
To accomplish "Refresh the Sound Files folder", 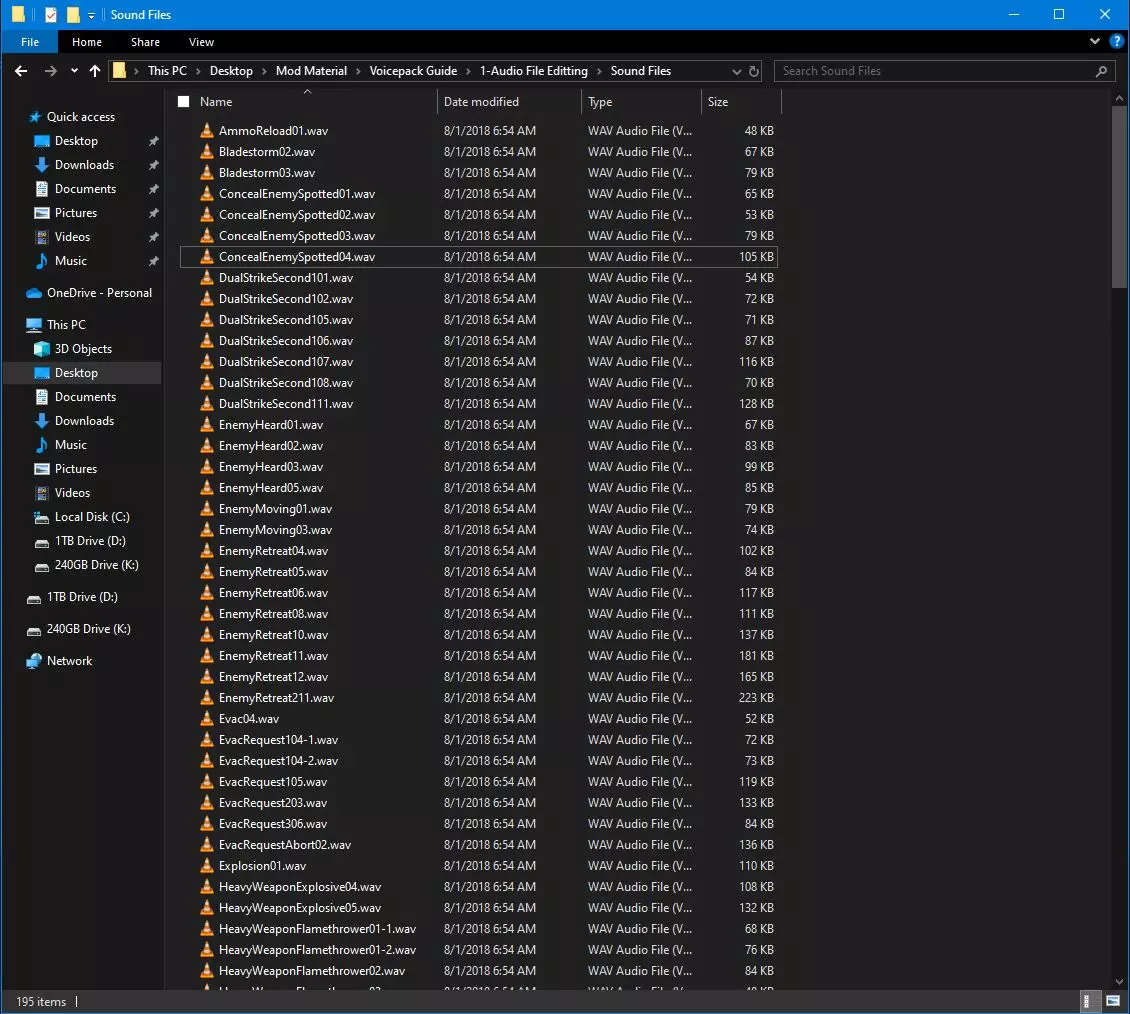I will [x=753, y=71].
